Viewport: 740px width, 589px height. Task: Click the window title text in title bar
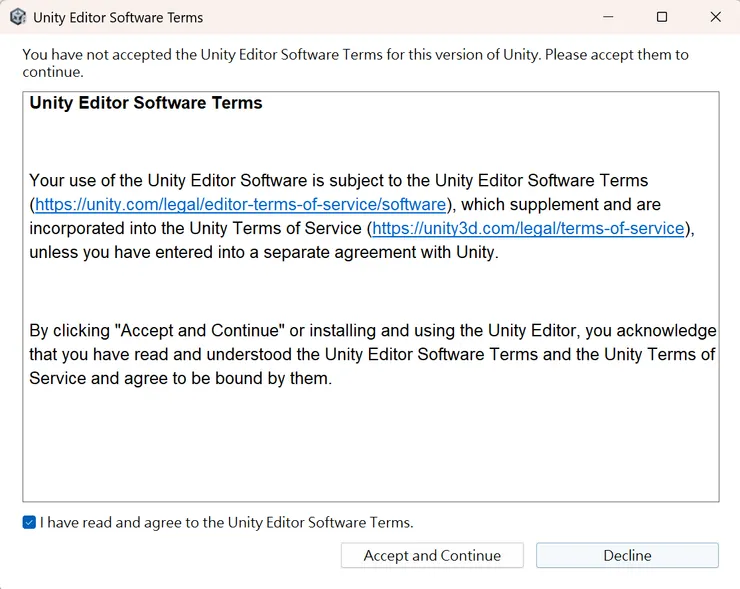pyautogui.click(x=118, y=17)
